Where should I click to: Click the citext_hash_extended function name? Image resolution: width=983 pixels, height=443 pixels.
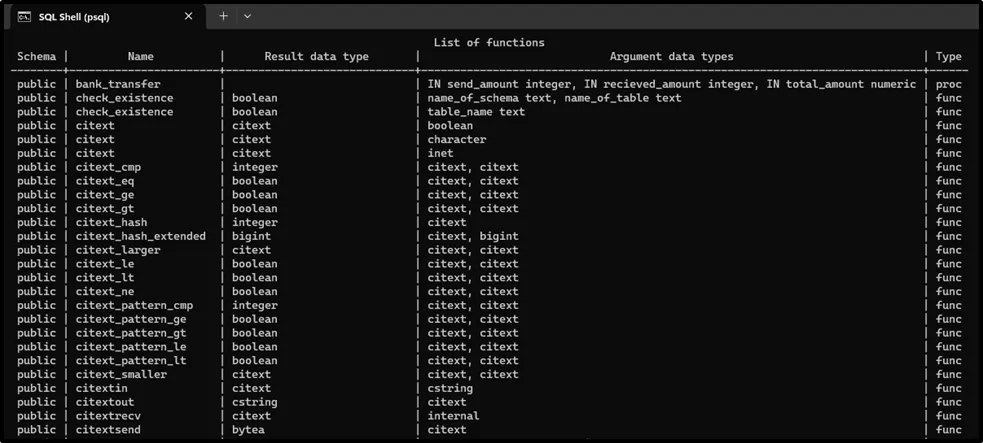point(140,236)
